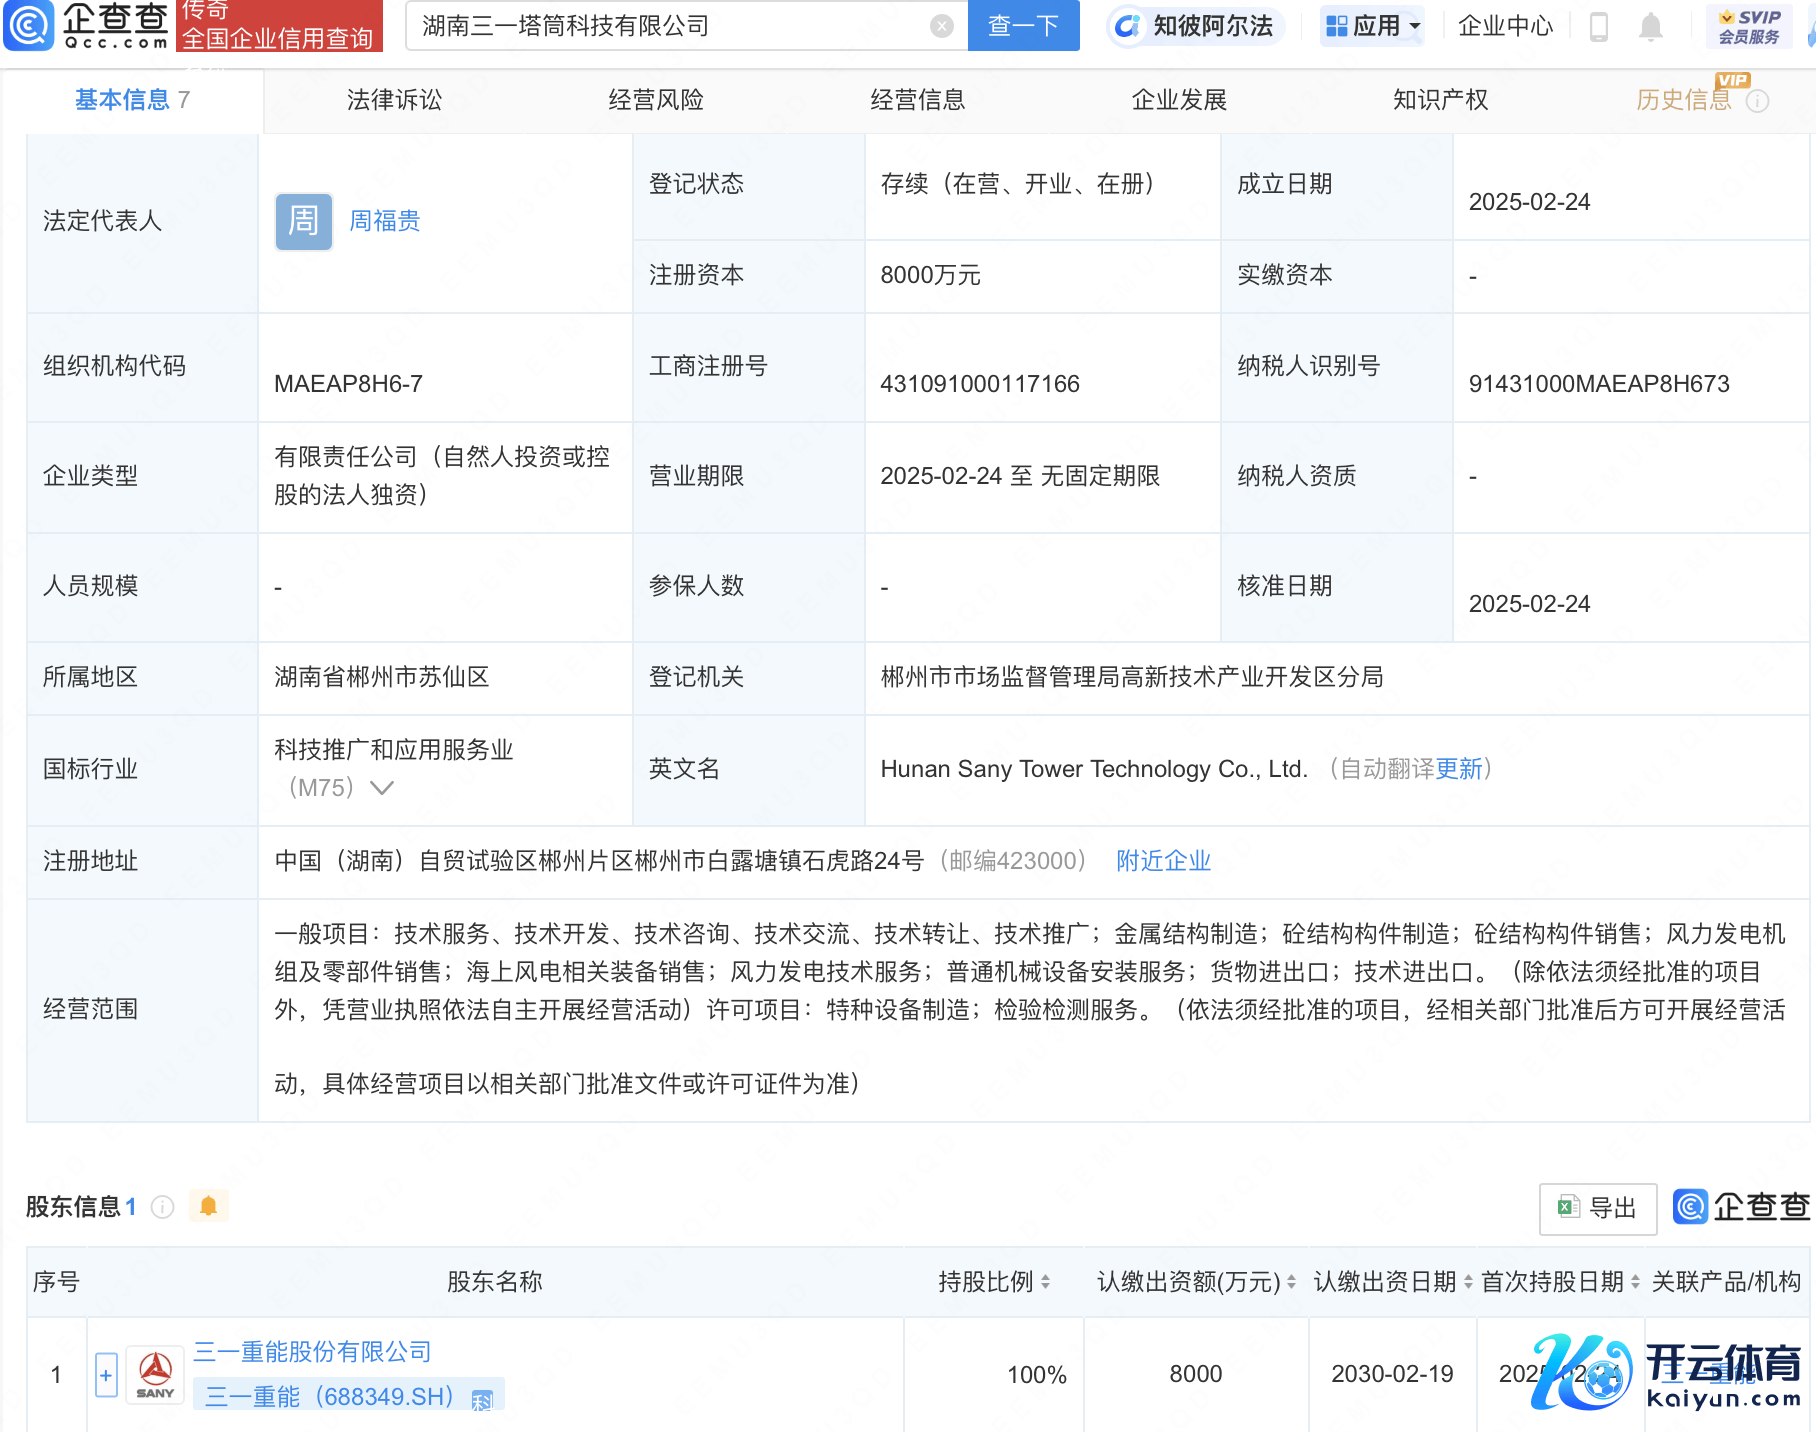Click the company name search field

(670, 26)
